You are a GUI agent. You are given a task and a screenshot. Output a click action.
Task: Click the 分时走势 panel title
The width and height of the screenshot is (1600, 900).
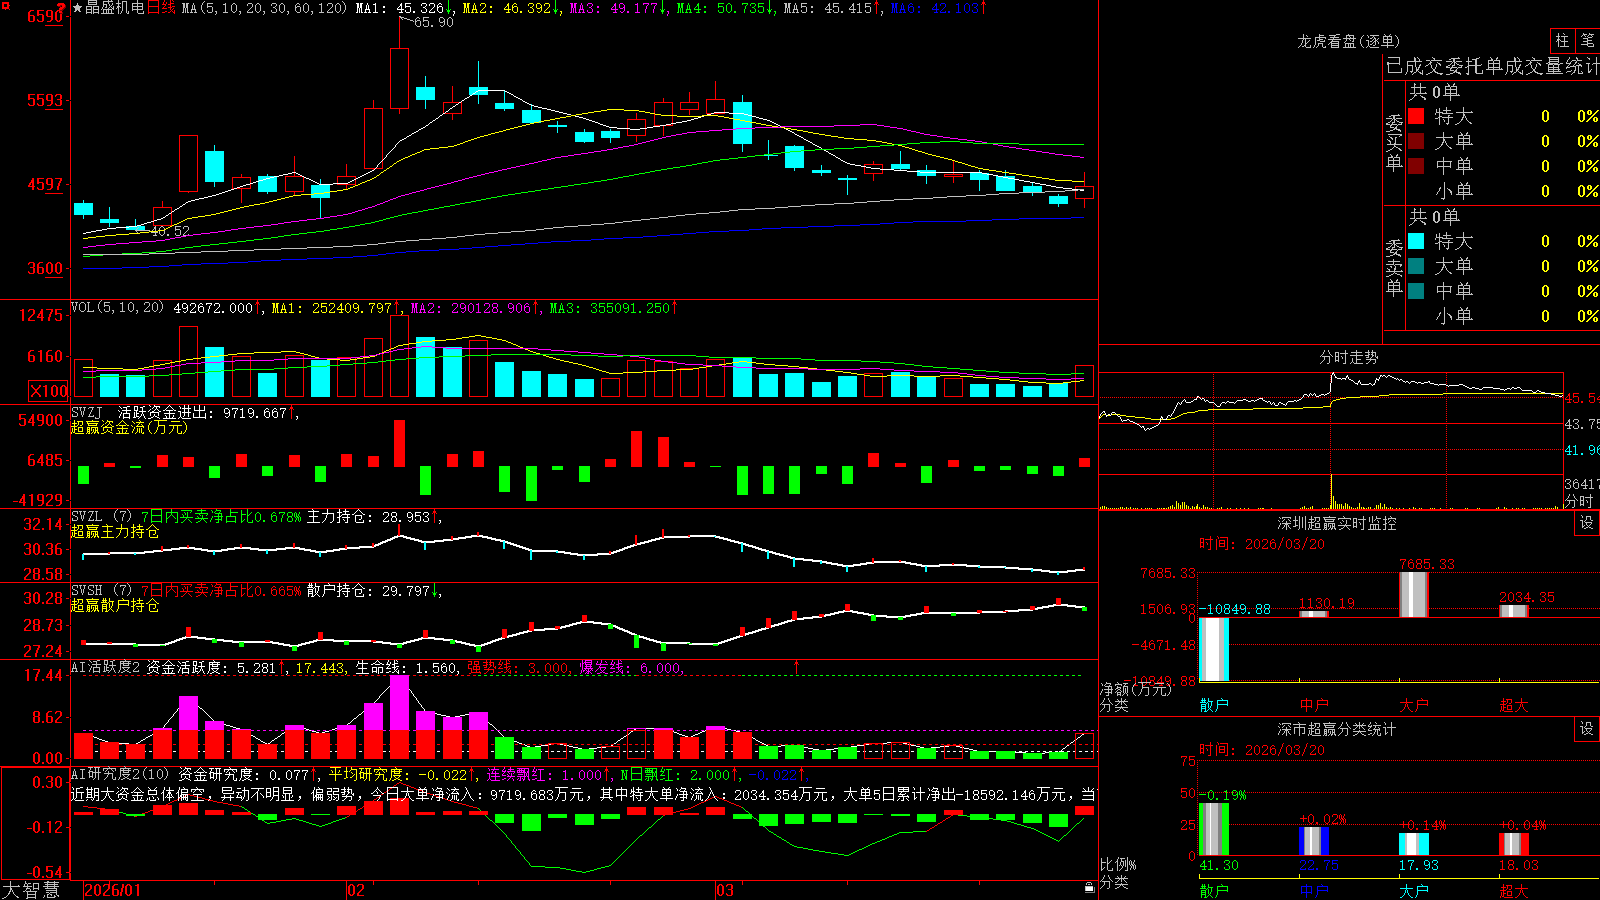[1348, 357]
